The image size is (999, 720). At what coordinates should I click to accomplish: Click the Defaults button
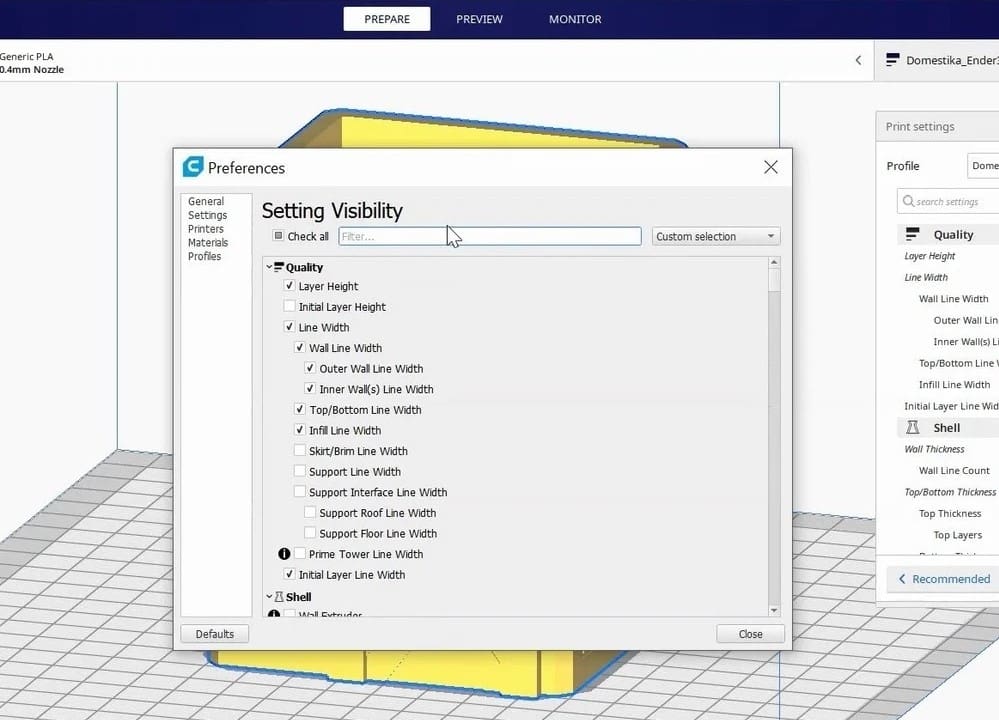(215, 634)
